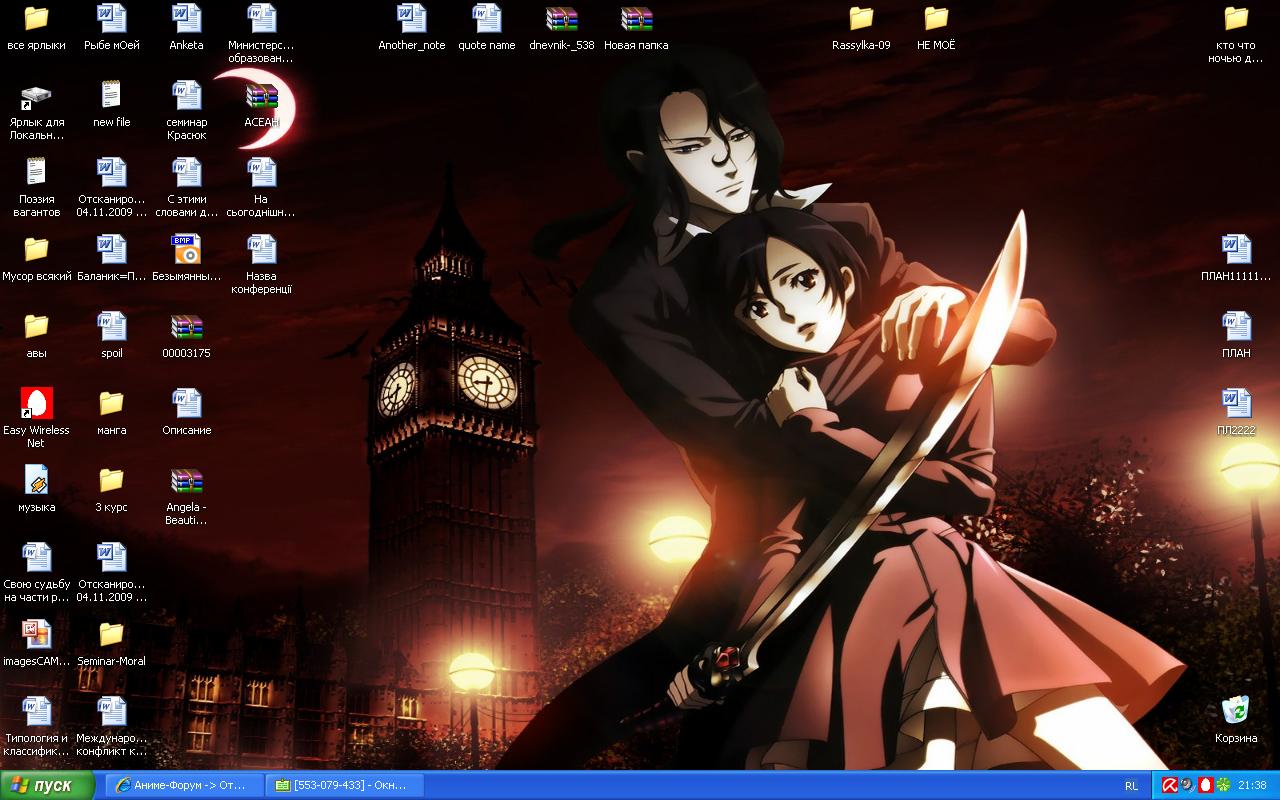Select the 'Another_note' document icon

coord(411,19)
